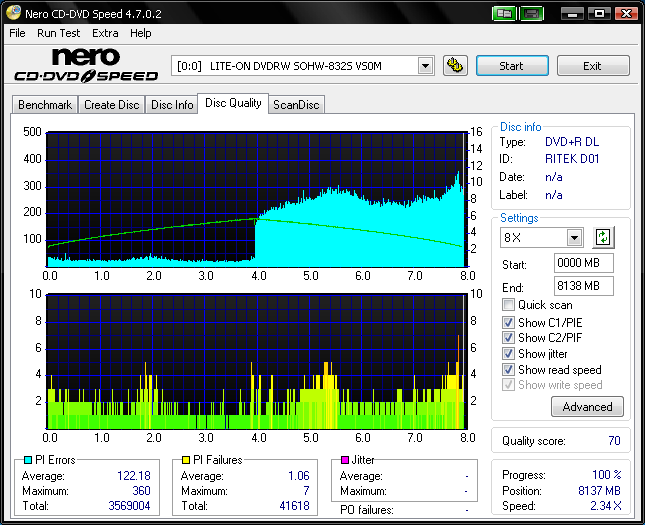Click the green dual-window icon in title bar
Screen dimensions: 645x525
[504, 14]
